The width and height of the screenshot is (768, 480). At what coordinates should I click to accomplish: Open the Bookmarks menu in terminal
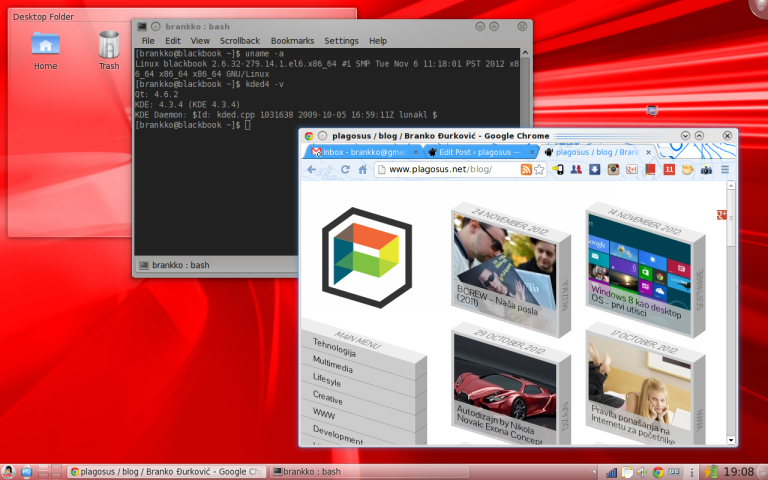click(x=292, y=41)
